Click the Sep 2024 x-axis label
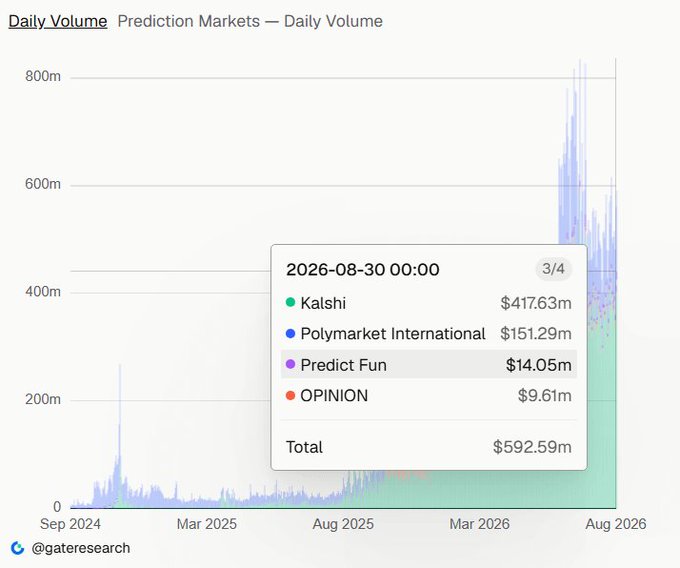Image resolution: width=680 pixels, height=568 pixels. [70, 524]
